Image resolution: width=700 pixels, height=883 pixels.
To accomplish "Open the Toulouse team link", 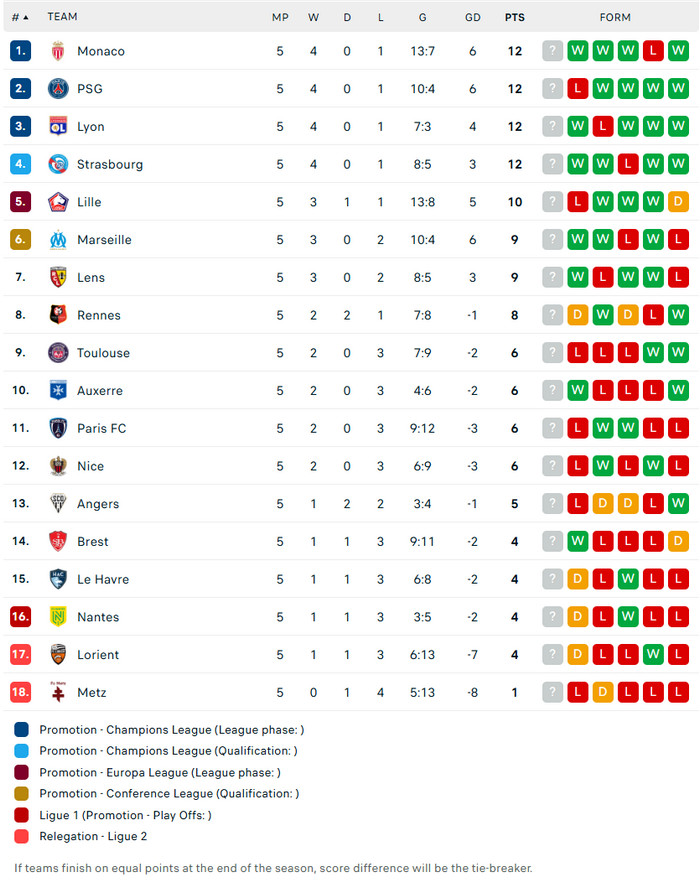I will point(104,353).
